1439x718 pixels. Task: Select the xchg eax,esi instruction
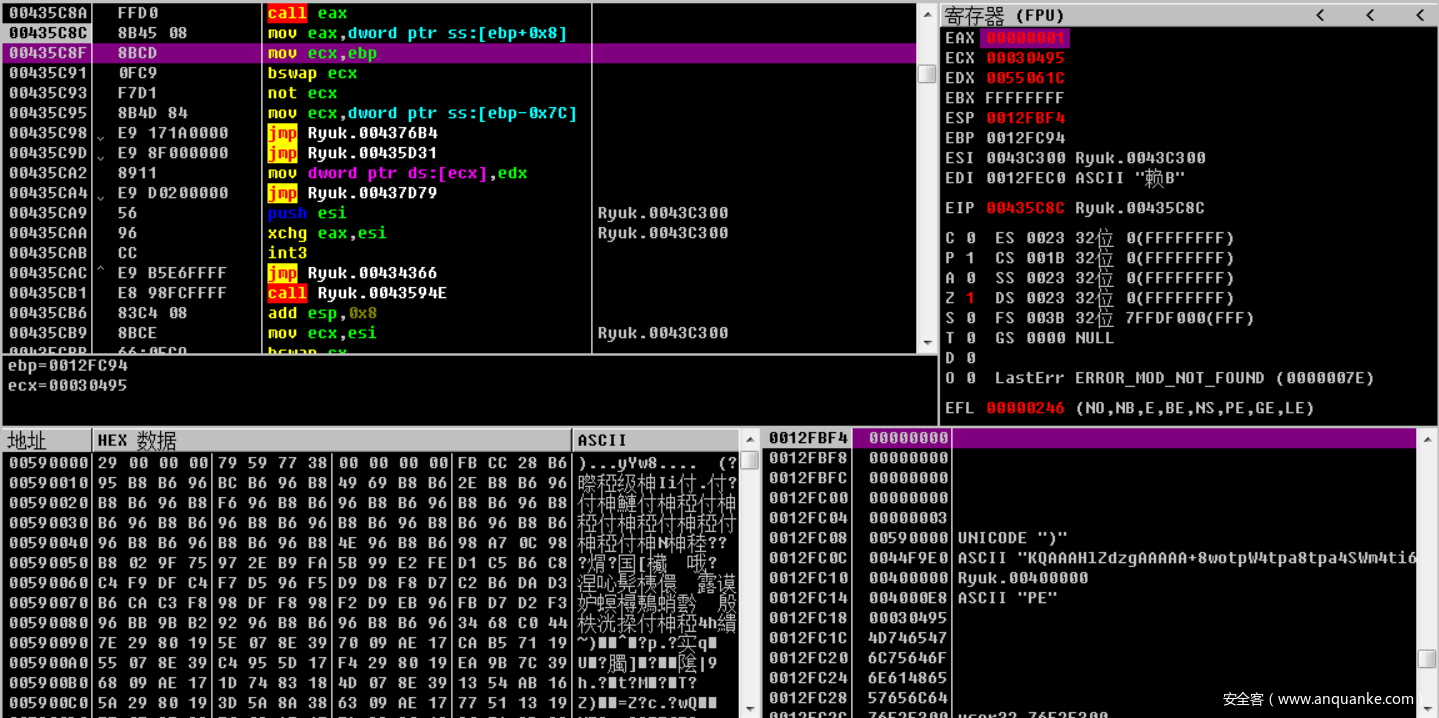[327, 233]
